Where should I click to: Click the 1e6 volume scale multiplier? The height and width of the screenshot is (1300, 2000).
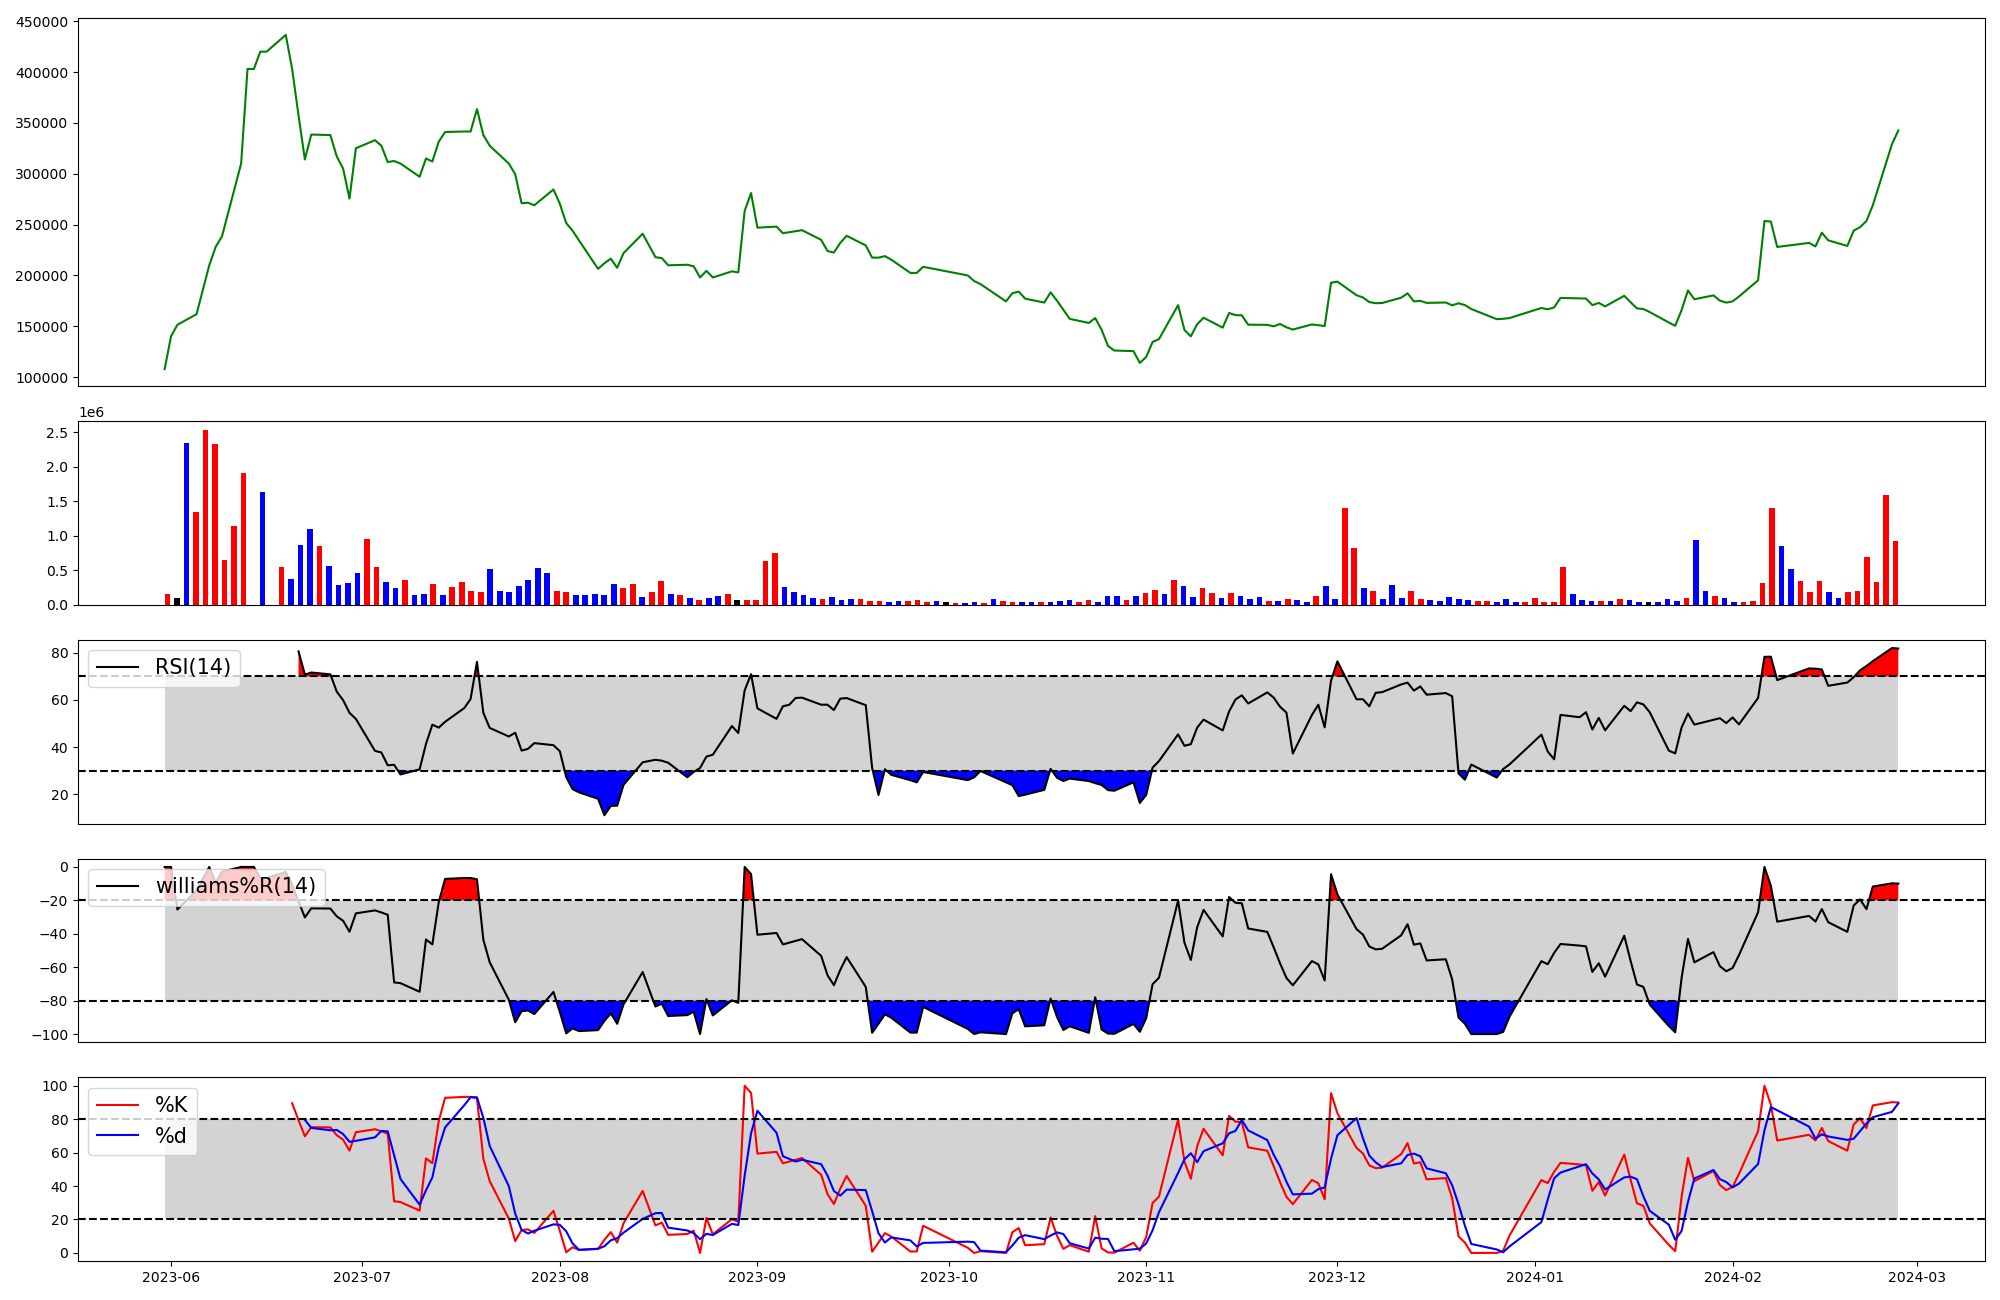point(91,413)
